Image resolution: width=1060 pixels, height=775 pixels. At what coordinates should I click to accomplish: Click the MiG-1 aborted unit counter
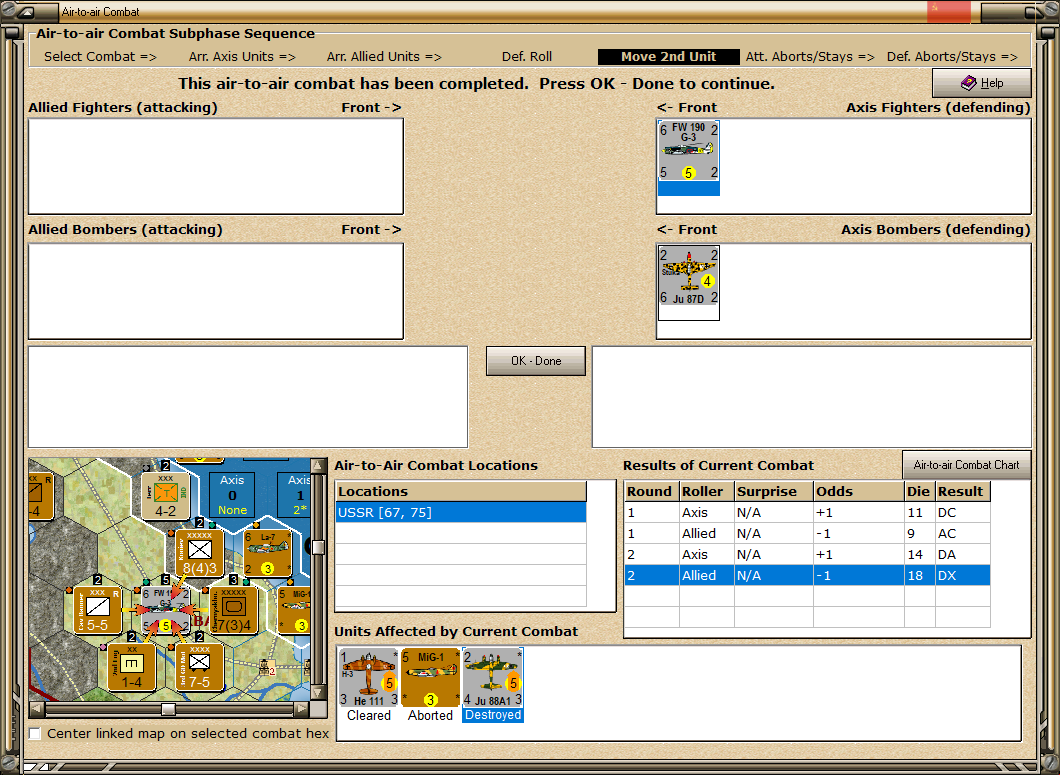[431, 678]
